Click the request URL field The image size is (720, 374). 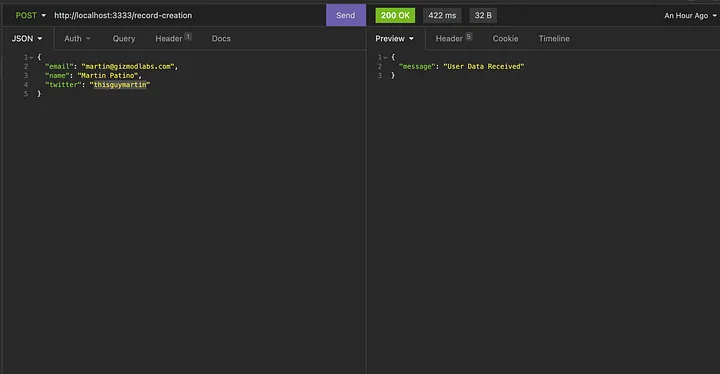(188, 15)
